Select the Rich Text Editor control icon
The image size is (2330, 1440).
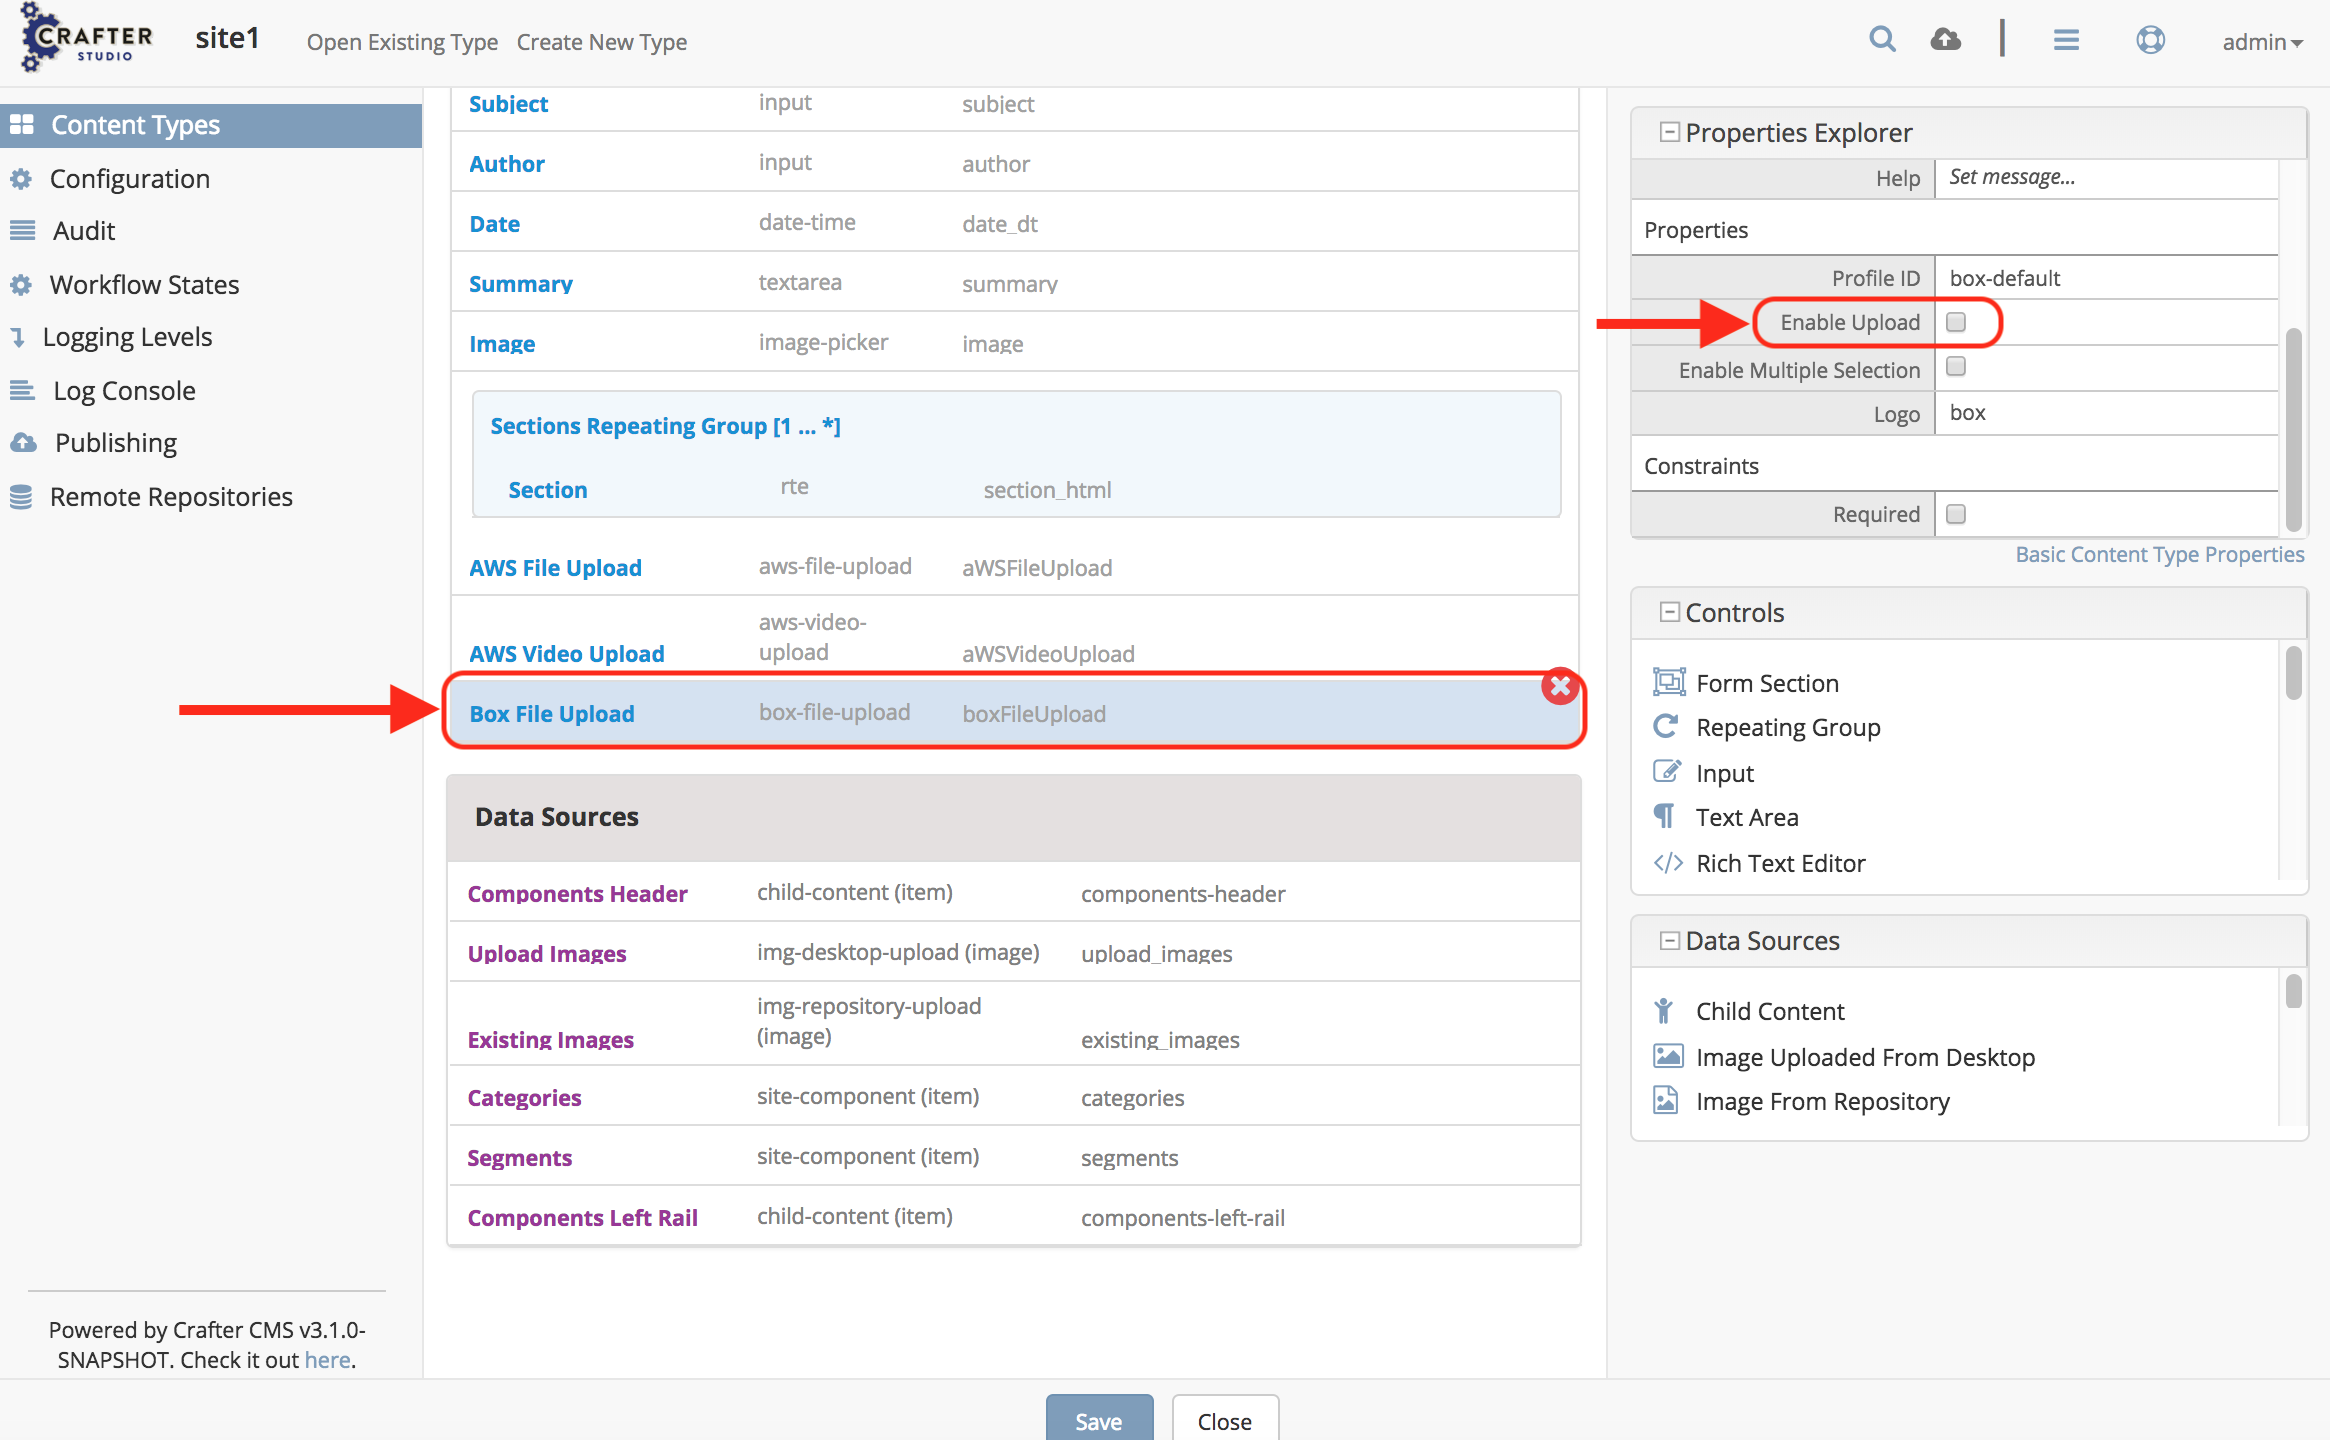pyautogui.click(x=1667, y=862)
